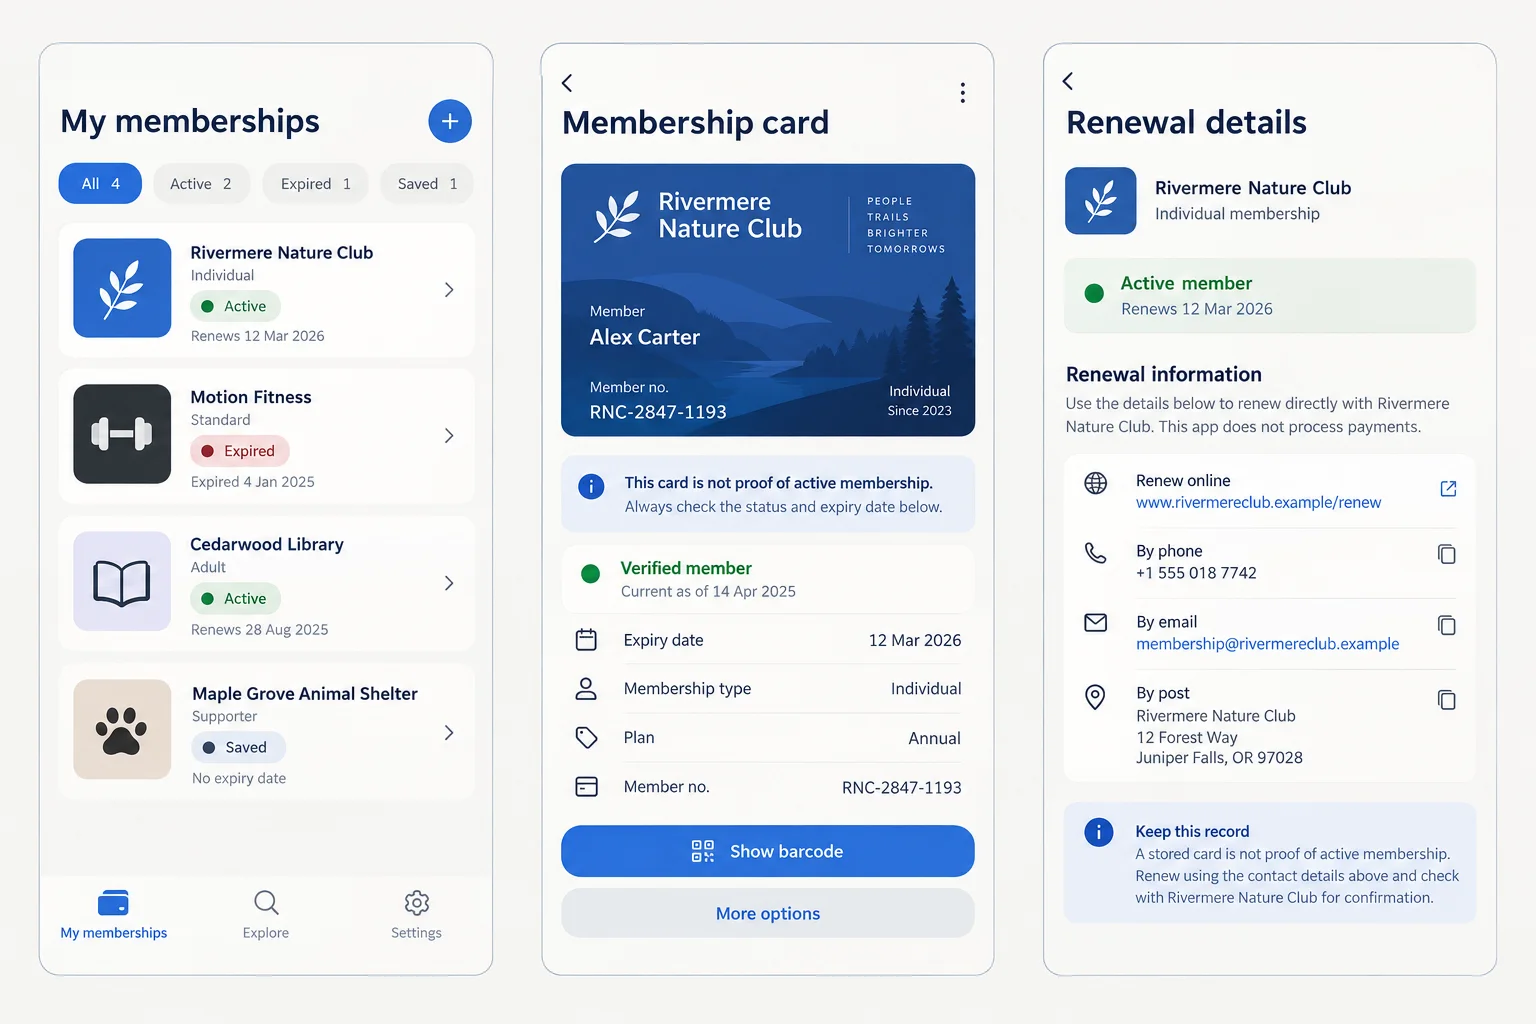Copy the phone number
Image resolution: width=1536 pixels, height=1024 pixels.
coord(1447,554)
